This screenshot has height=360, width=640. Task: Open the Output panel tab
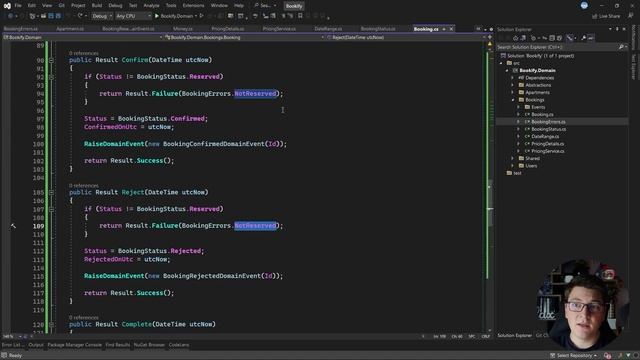tap(36, 345)
